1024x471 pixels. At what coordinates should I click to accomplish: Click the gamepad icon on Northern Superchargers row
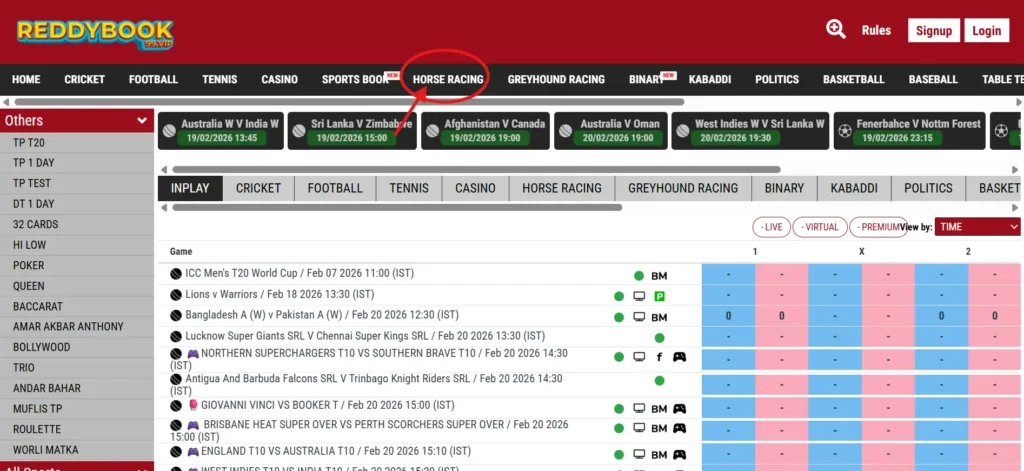pos(679,357)
